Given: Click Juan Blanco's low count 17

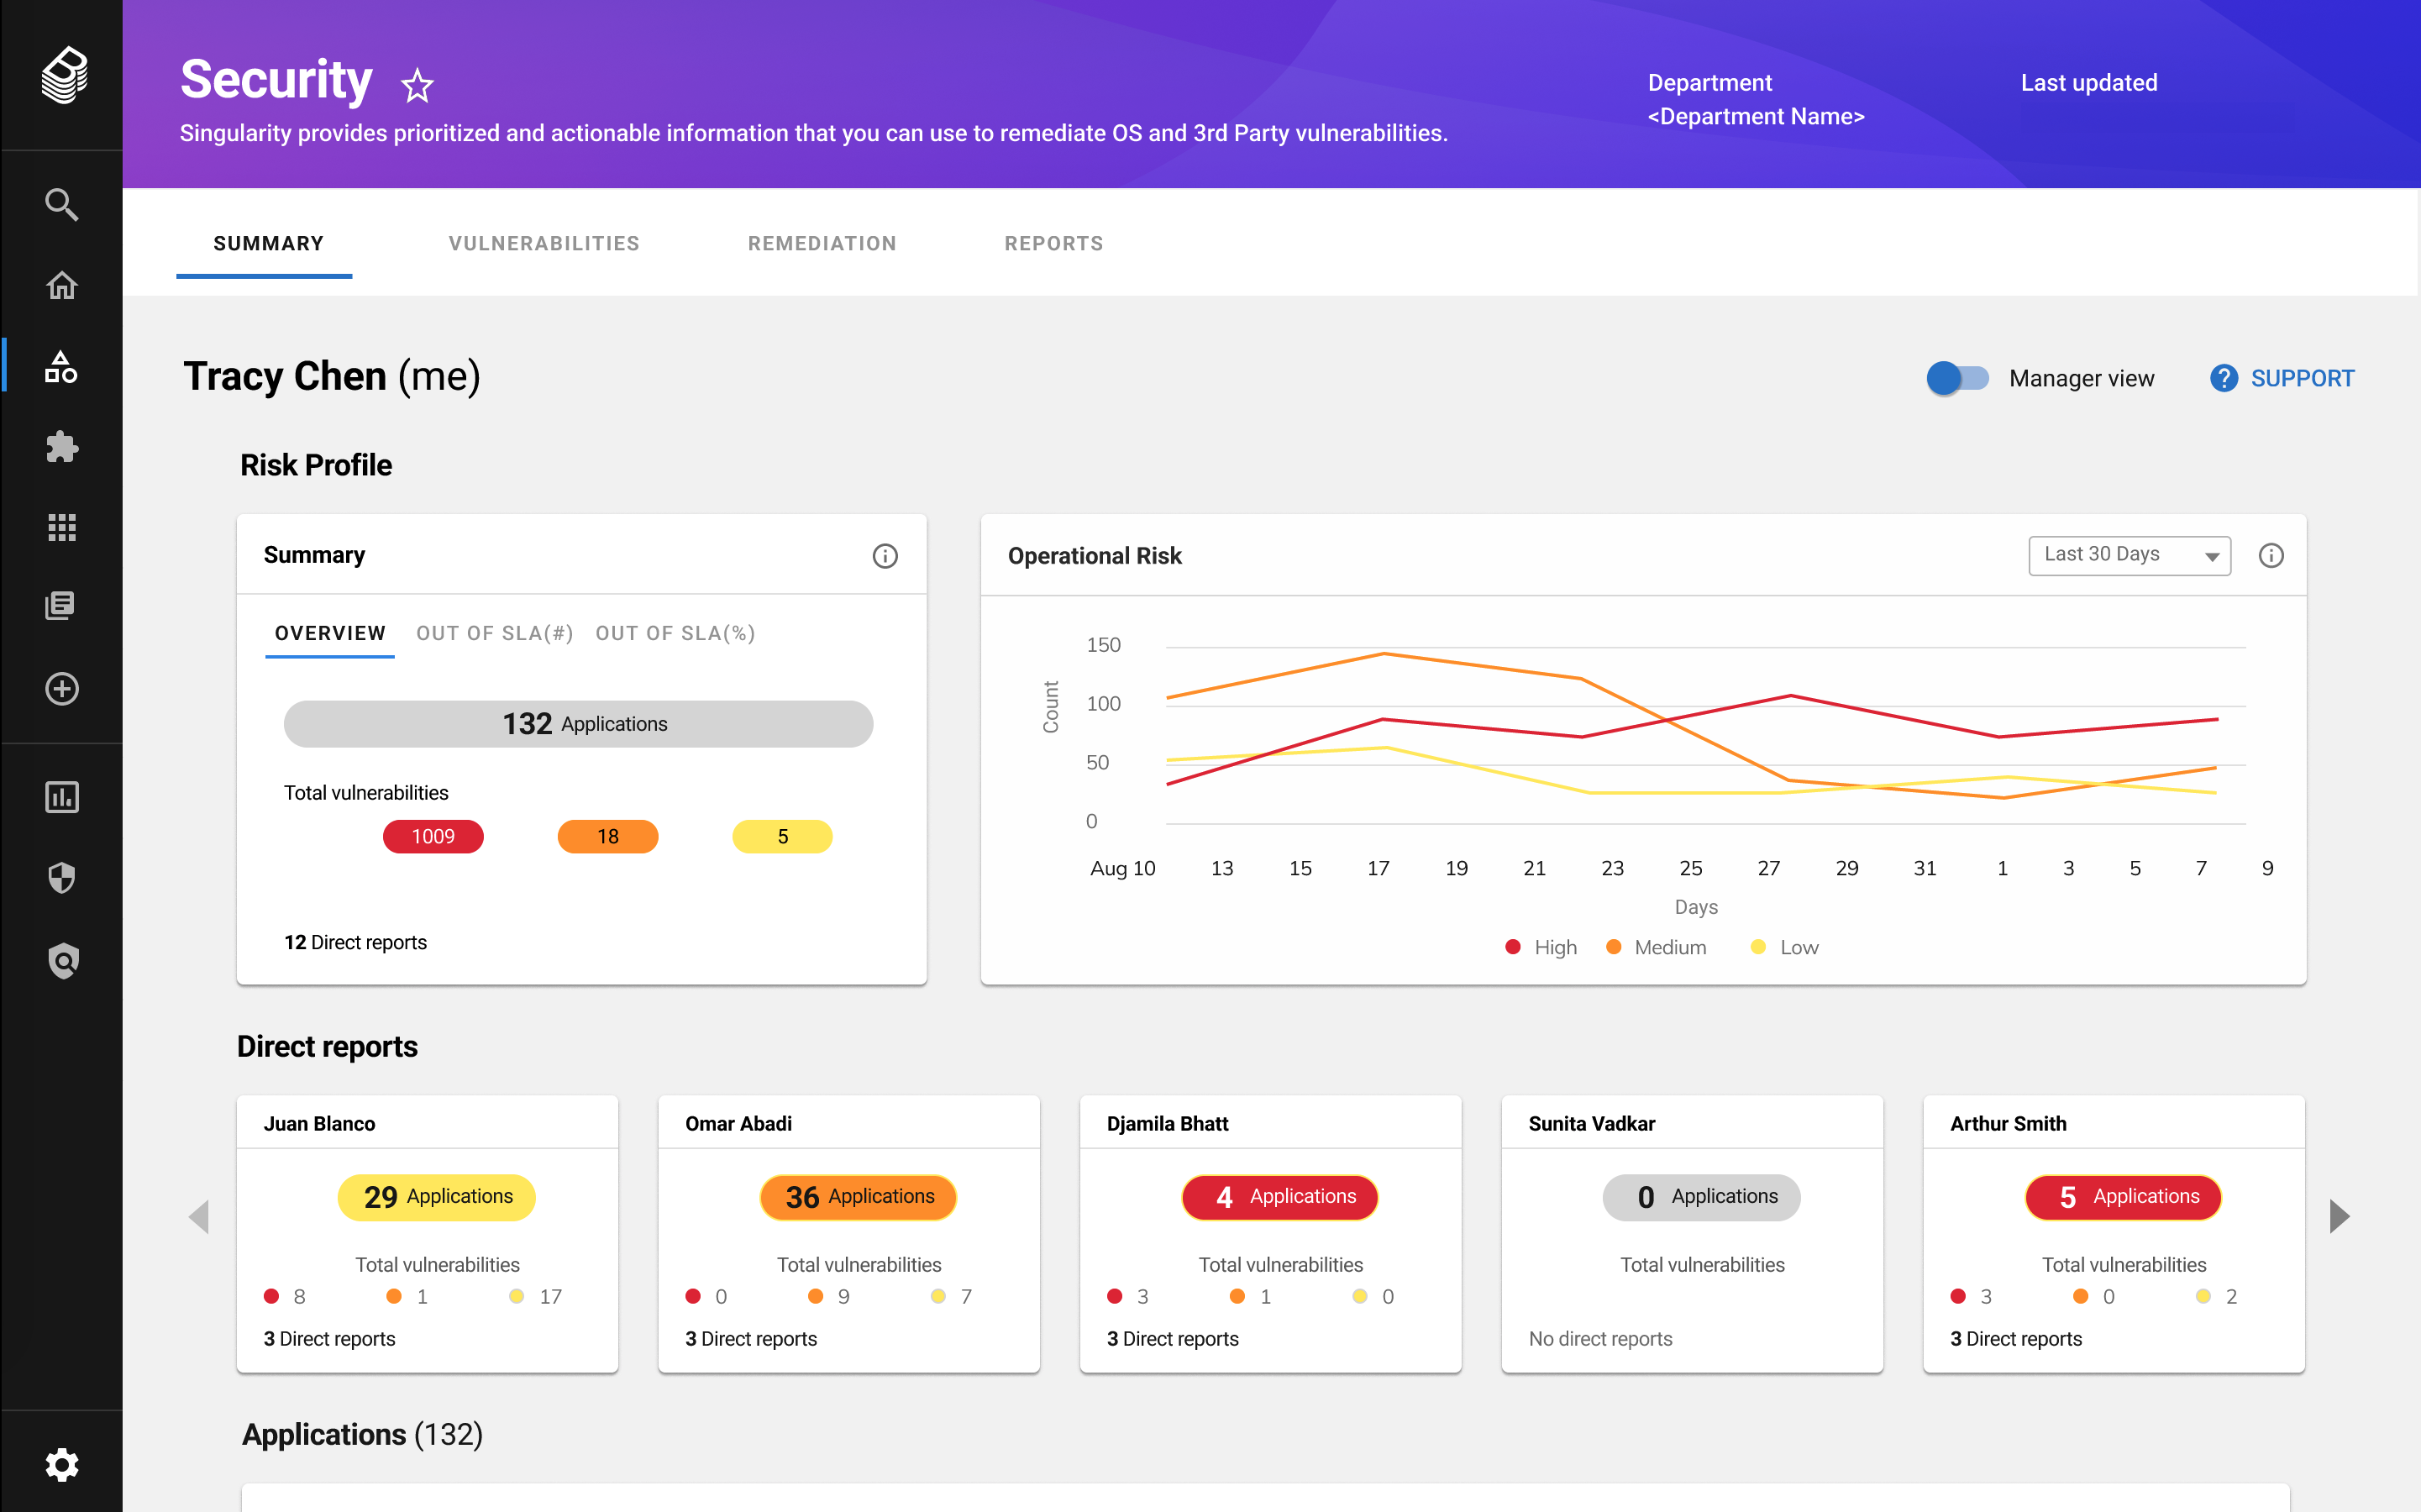Looking at the screenshot, I should [550, 1296].
